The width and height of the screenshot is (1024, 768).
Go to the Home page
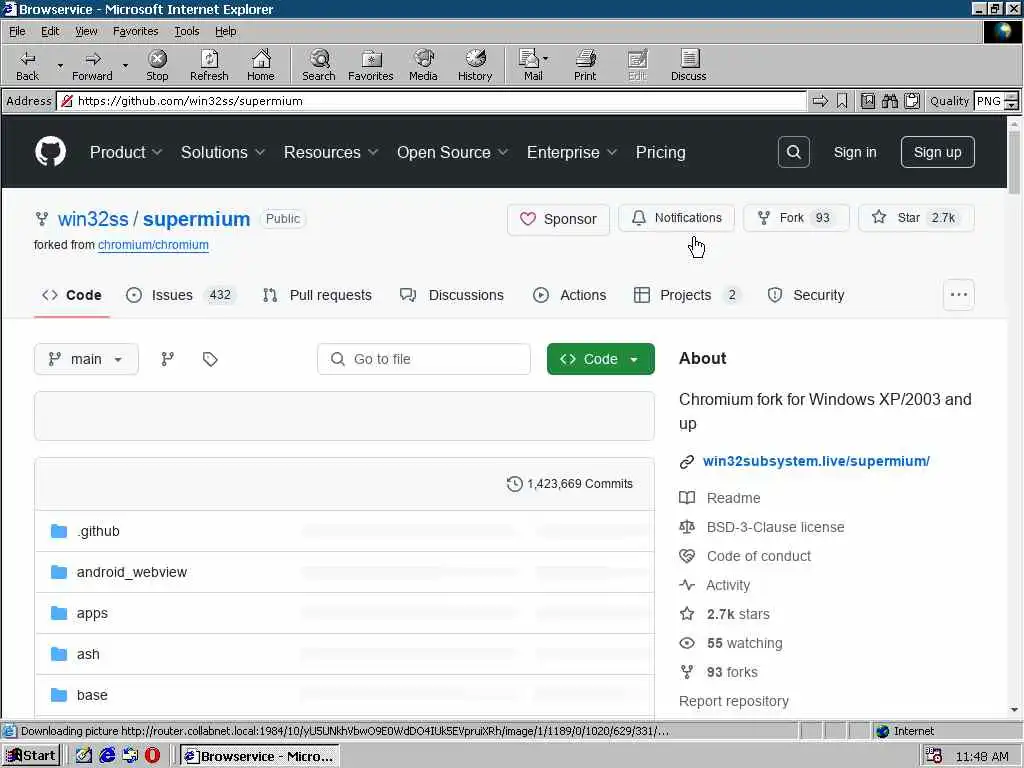coord(261,65)
